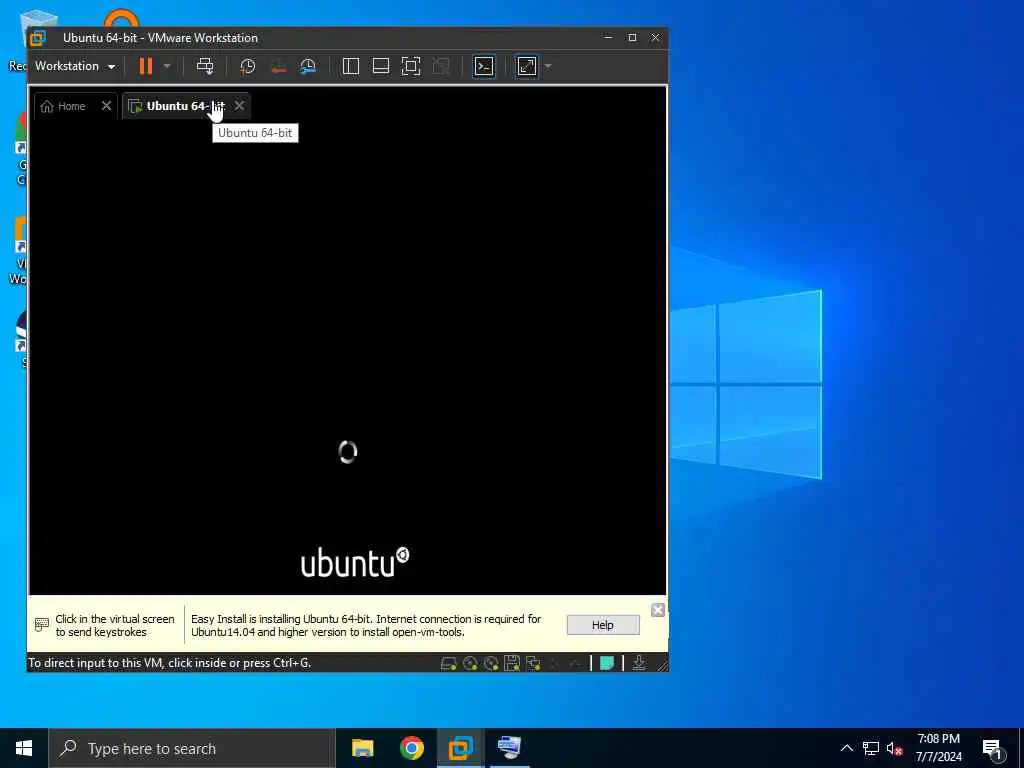
Task: Pause the virtual machine with the orange button
Action: (x=146, y=66)
